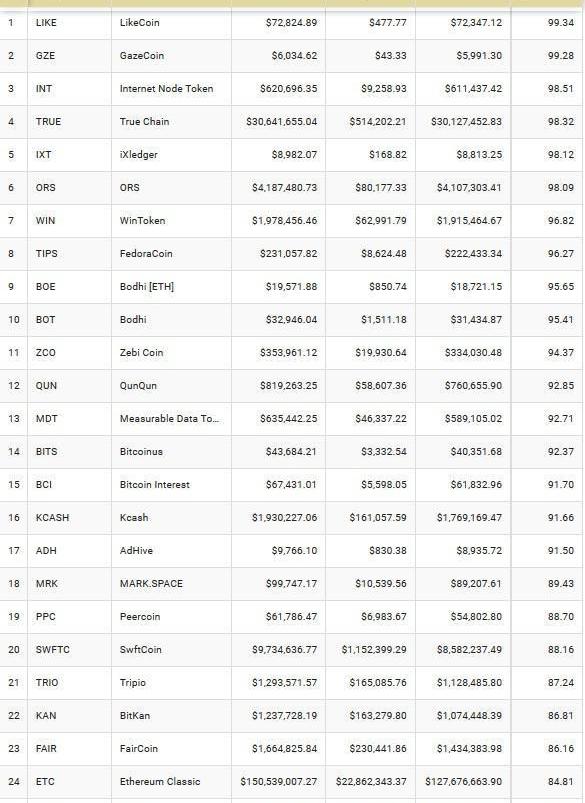Image resolution: width=585 pixels, height=803 pixels.
Task: Select the QunQun value $819,263.25
Action: point(288,386)
